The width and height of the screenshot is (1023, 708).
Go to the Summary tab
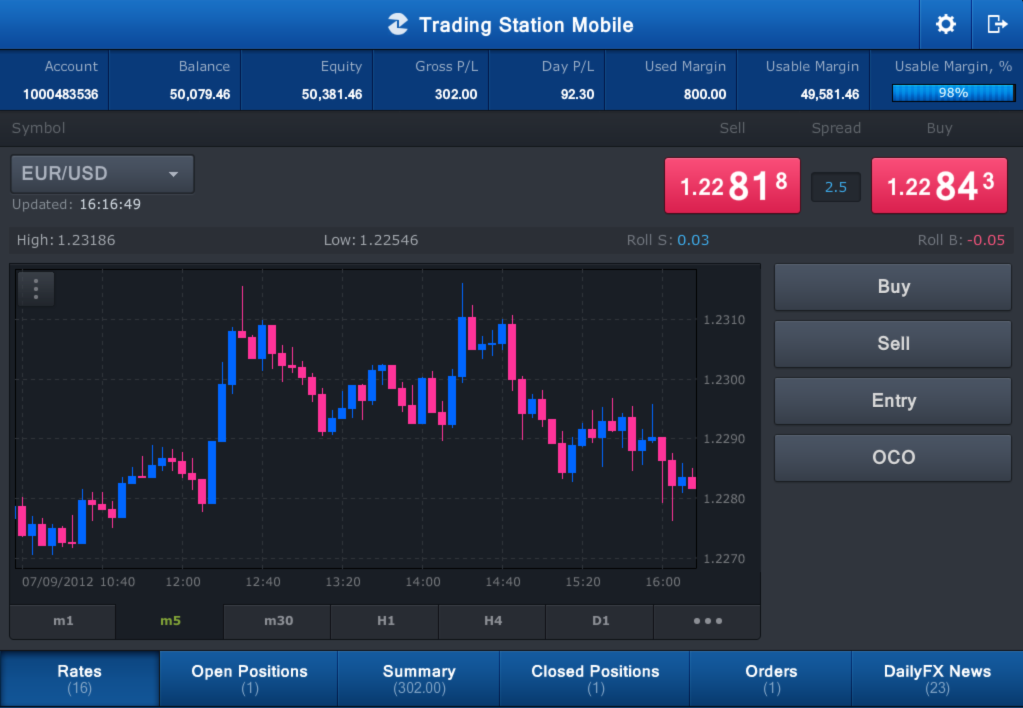pos(419,679)
